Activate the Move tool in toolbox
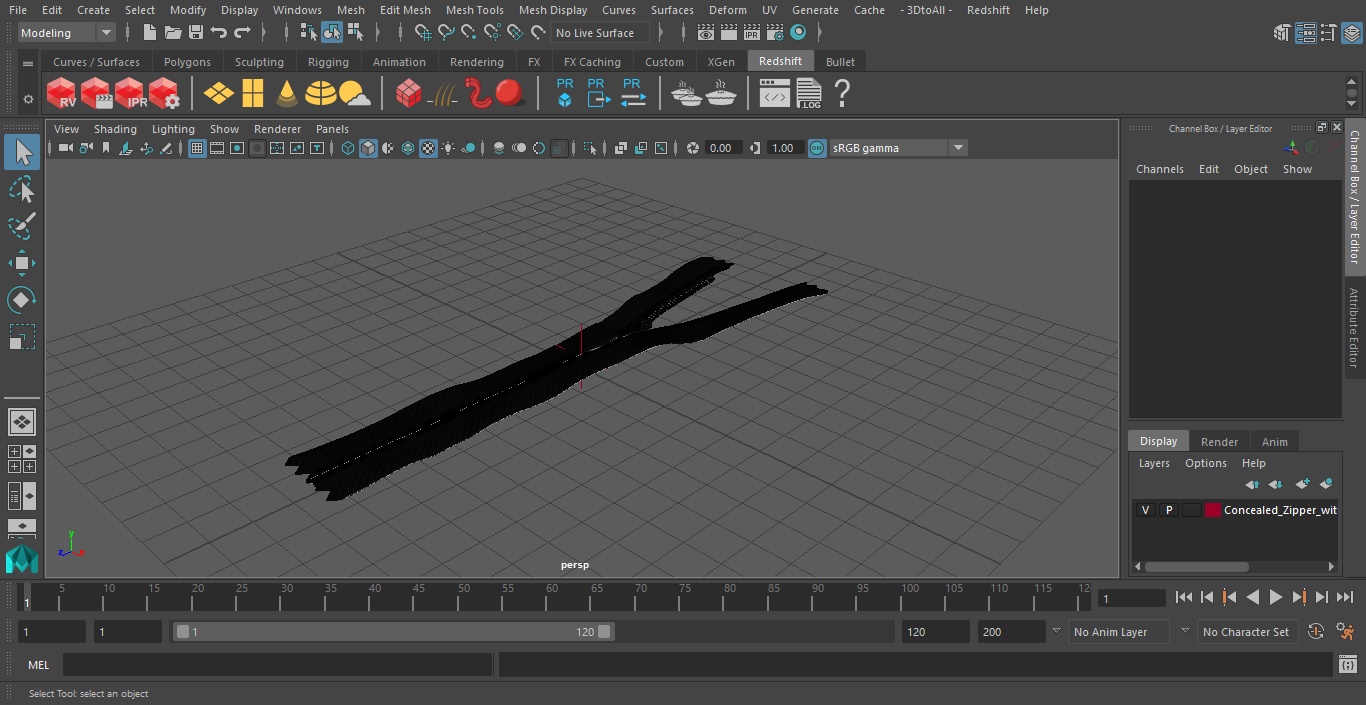Screen dimensions: 1366x705 pyautogui.click(x=21, y=263)
